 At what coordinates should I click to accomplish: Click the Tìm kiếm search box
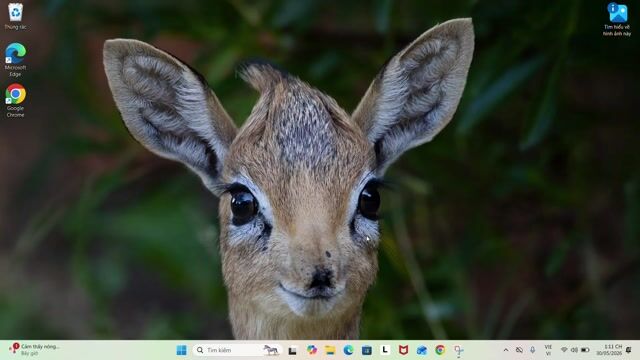237,350
